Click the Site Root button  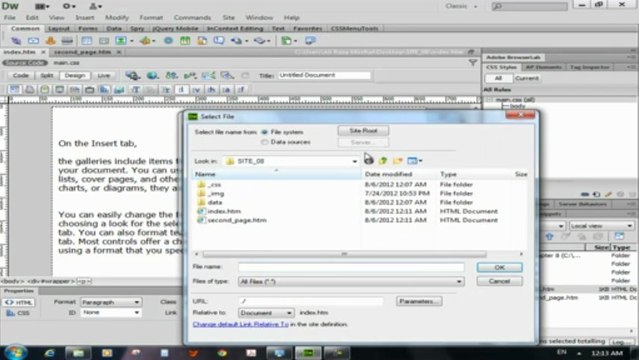coord(363,131)
